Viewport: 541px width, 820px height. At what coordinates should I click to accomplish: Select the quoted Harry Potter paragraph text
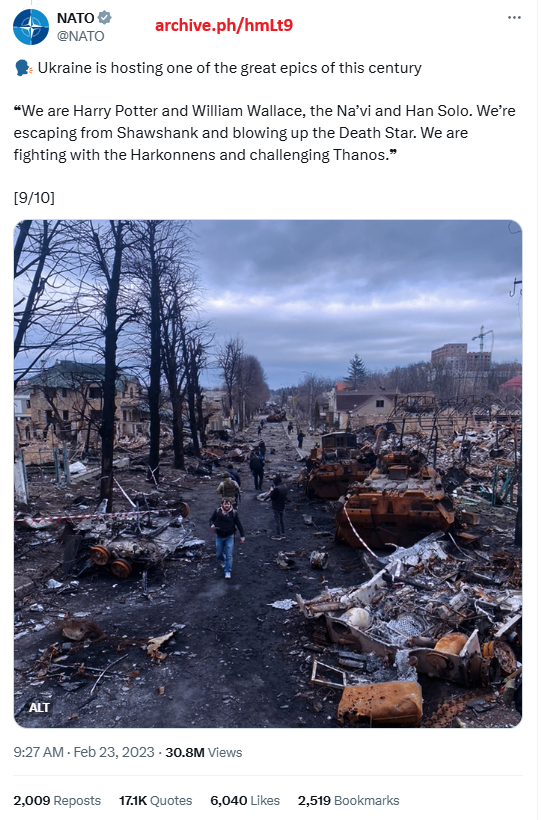coord(265,133)
